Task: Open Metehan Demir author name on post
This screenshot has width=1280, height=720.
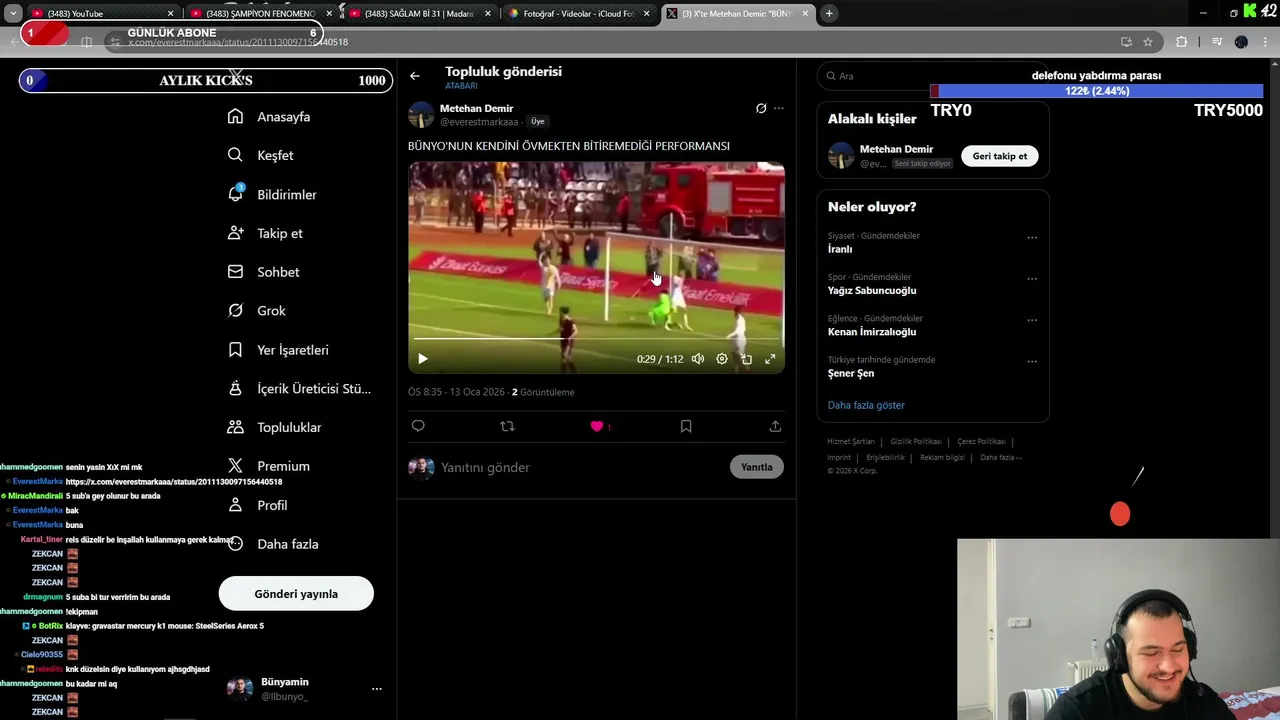Action: (477, 108)
